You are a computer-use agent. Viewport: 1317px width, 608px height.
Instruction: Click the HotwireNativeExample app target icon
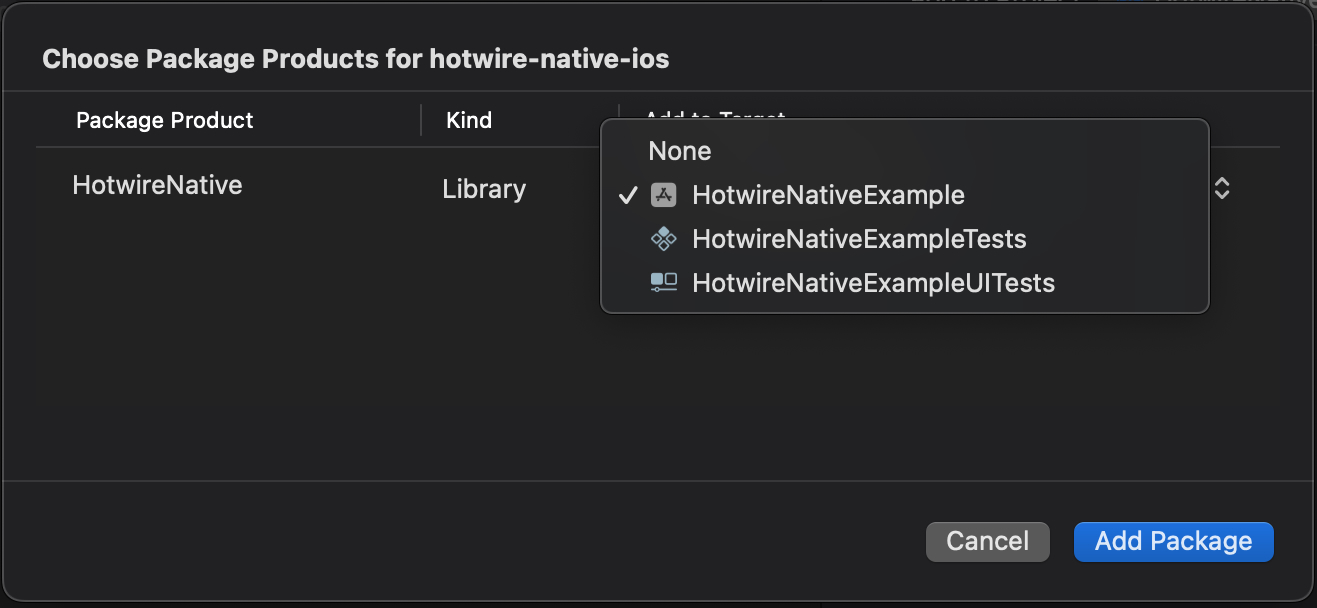pyautogui.click(x=664, y=195)
